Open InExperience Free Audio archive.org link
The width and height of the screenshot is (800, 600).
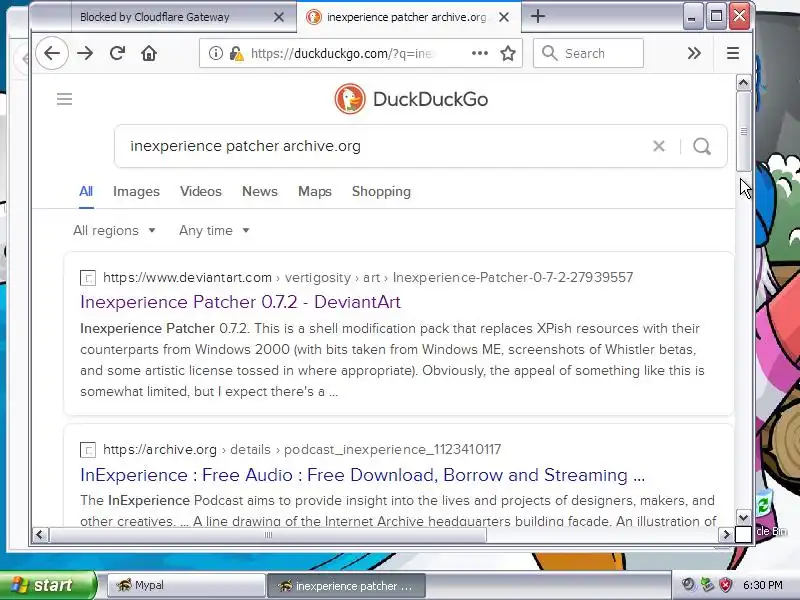coord(362,475)
